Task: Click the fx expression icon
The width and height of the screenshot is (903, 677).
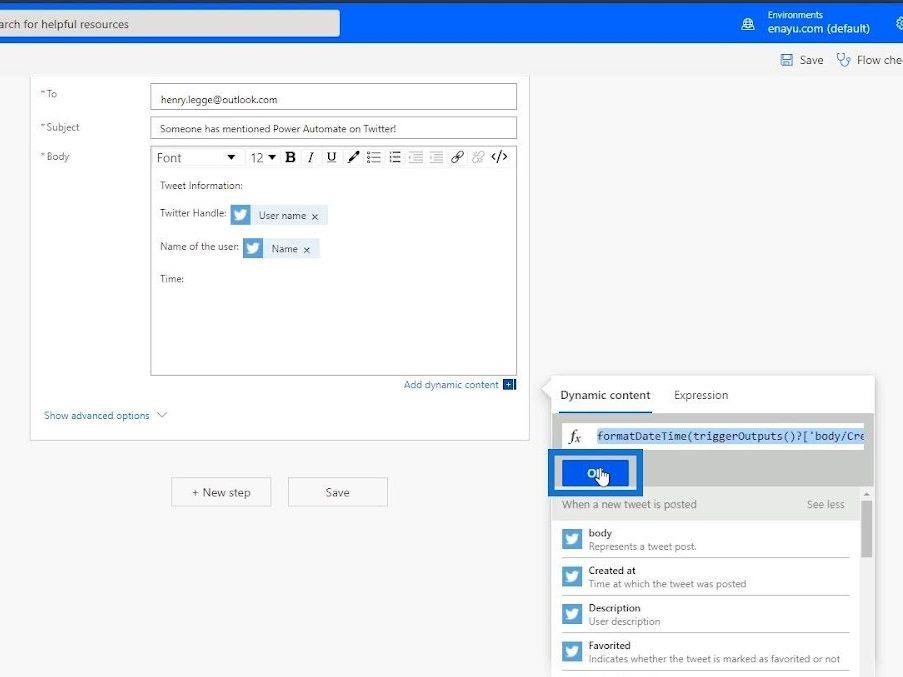Action: tap(575, 436)
